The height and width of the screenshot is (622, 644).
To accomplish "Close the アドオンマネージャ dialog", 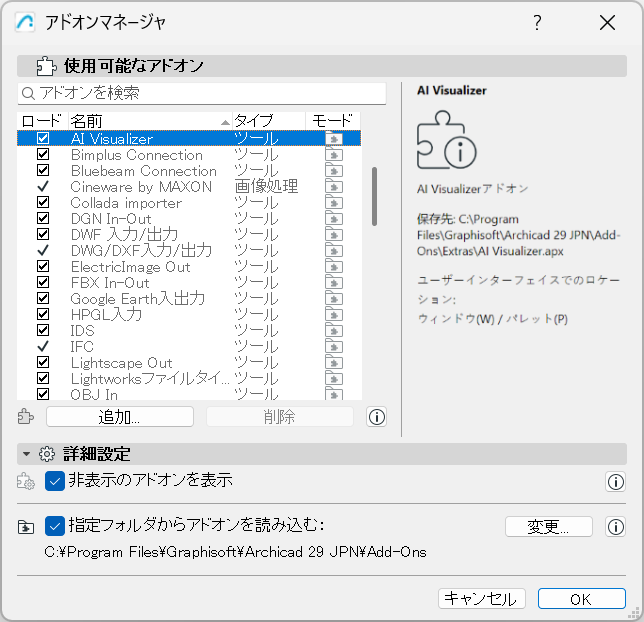I will pyautogui.click(x=607, y=22).
